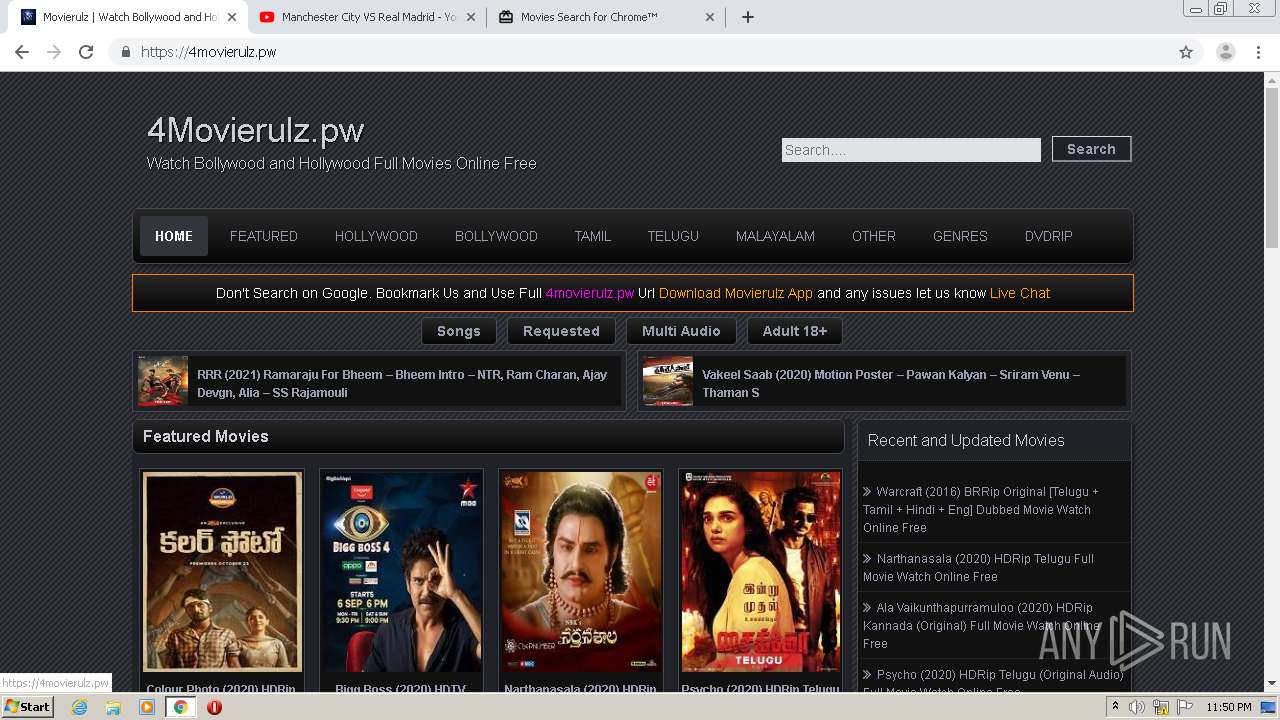Open a new tab with plus button
Viewport: 1280px width, 720px height.
(x=747, y=17)
